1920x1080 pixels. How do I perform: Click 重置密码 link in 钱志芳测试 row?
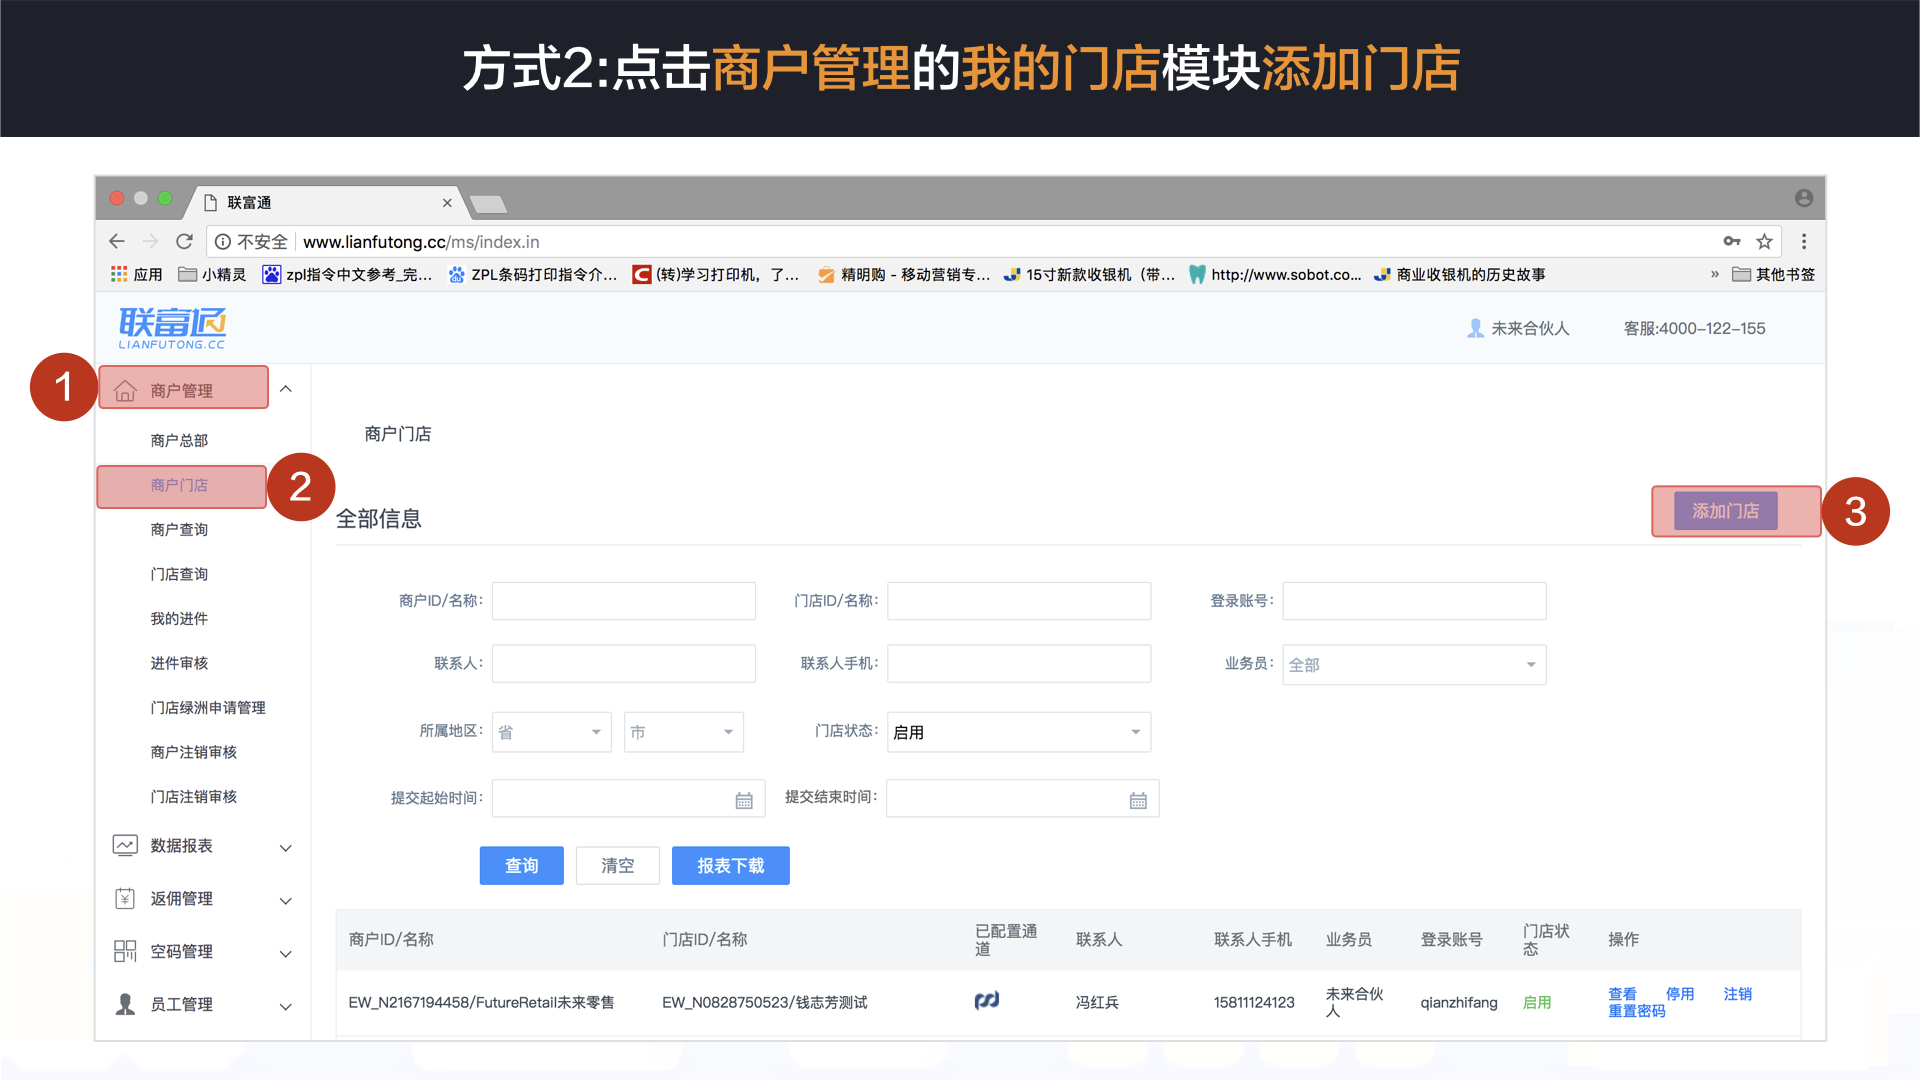coord(1637,1011)
